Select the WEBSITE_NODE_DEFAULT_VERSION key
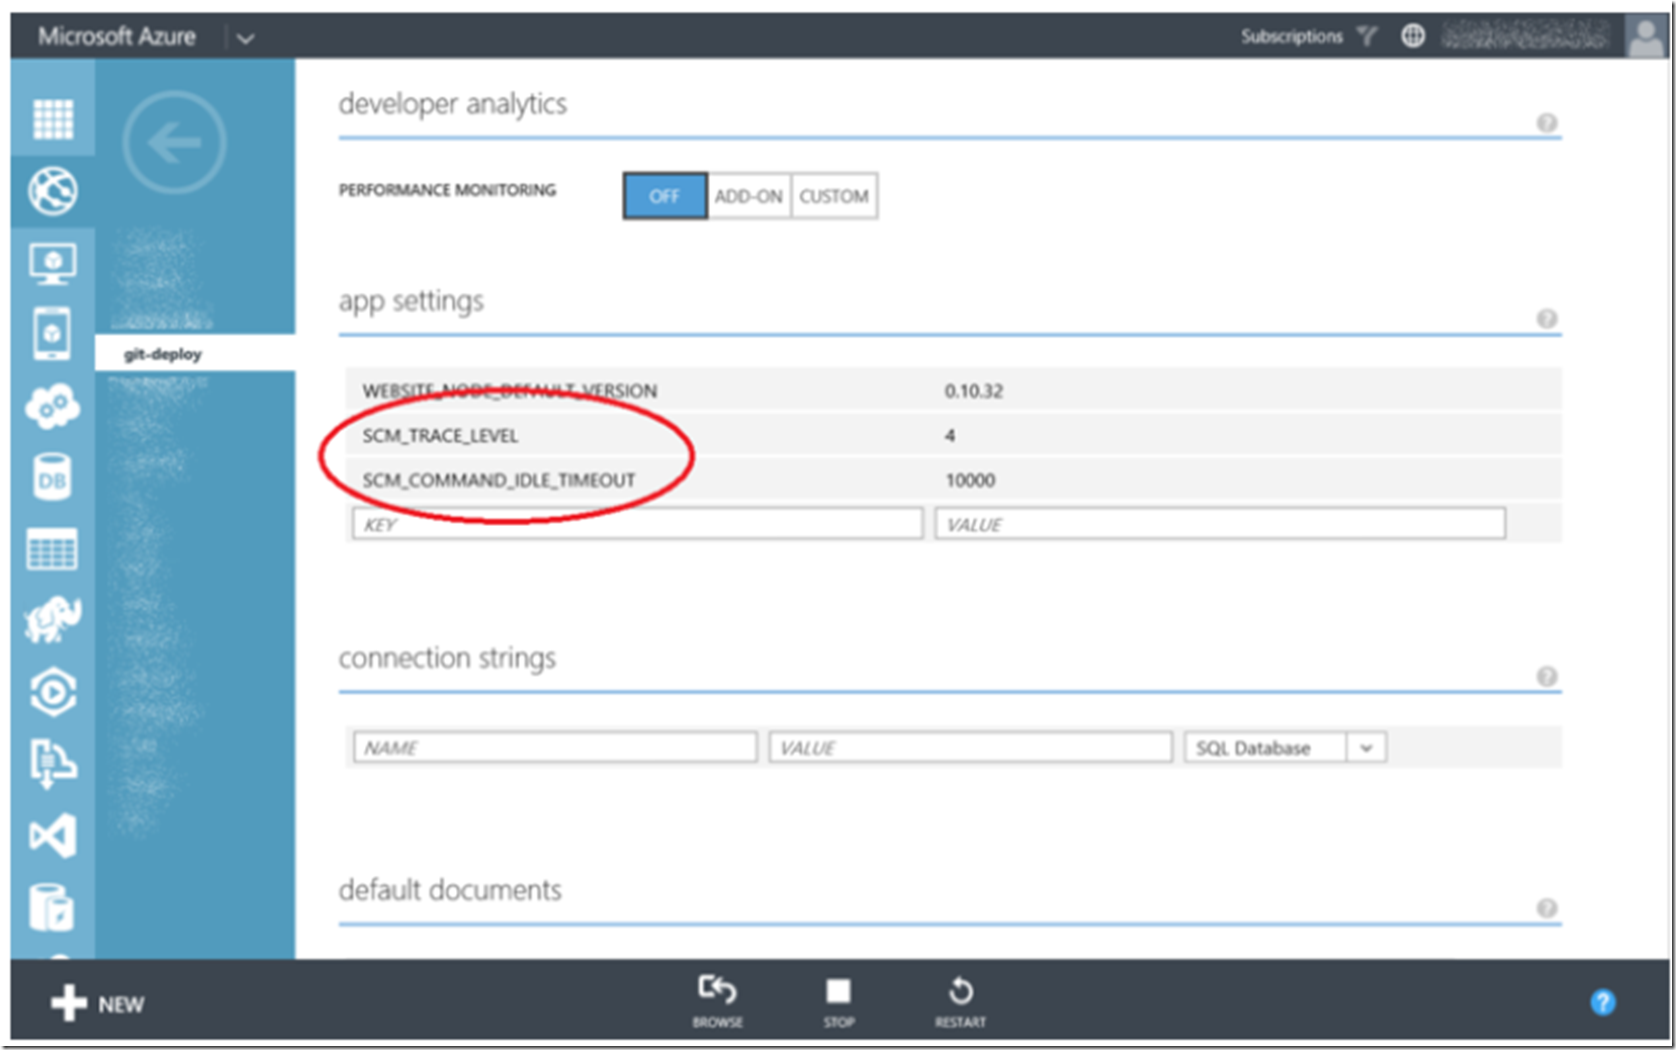The height and width of the screenshot is (1050, 1676). (x=510, y=391)
